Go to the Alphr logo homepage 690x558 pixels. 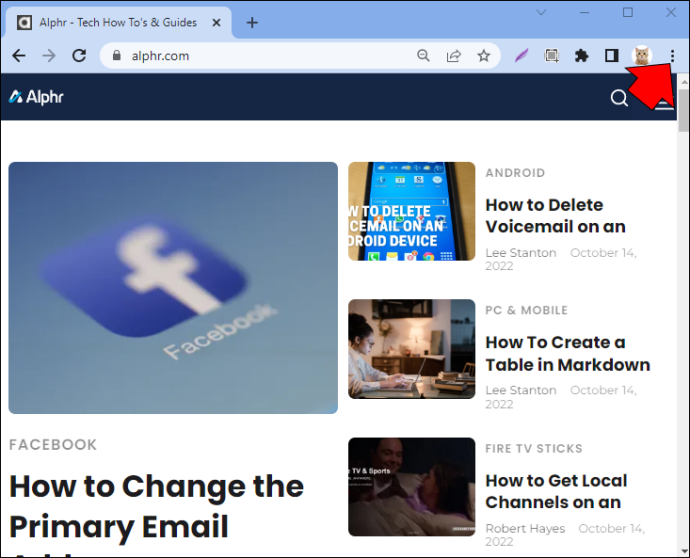[x=36, y=97]
